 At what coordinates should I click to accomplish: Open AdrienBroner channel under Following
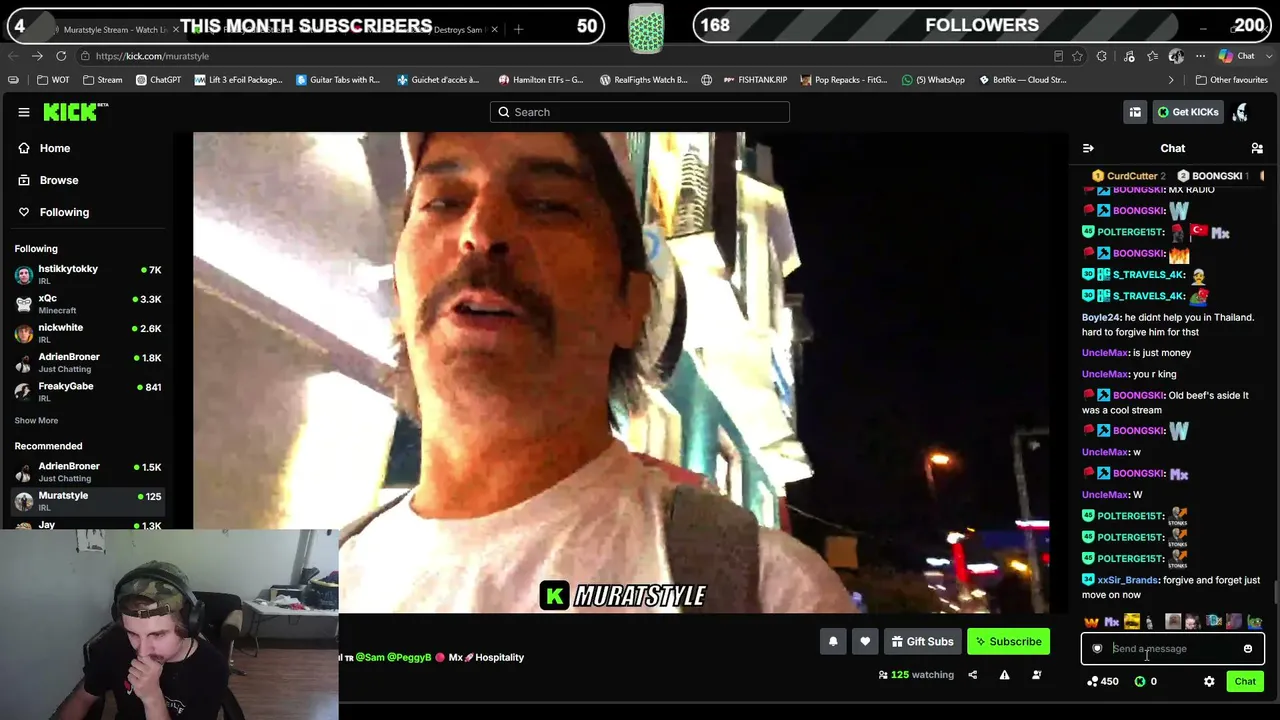[x=88, y=362]
